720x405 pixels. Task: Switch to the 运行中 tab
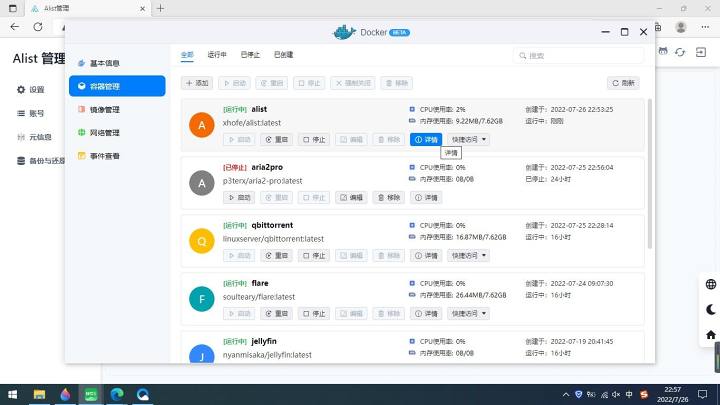tap(217, 55)
